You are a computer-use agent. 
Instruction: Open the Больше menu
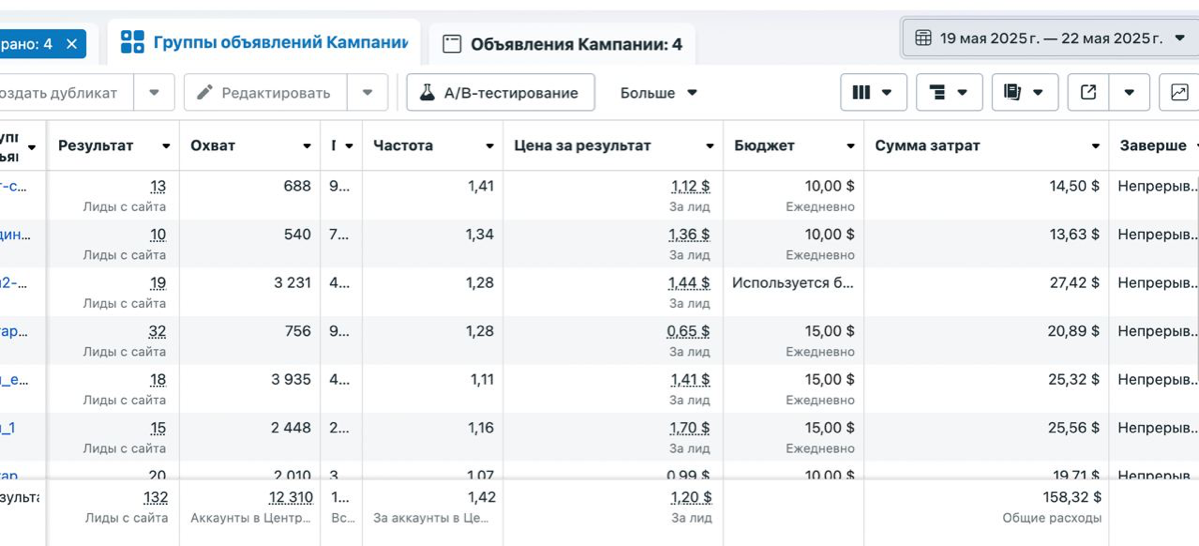[658, 93]
